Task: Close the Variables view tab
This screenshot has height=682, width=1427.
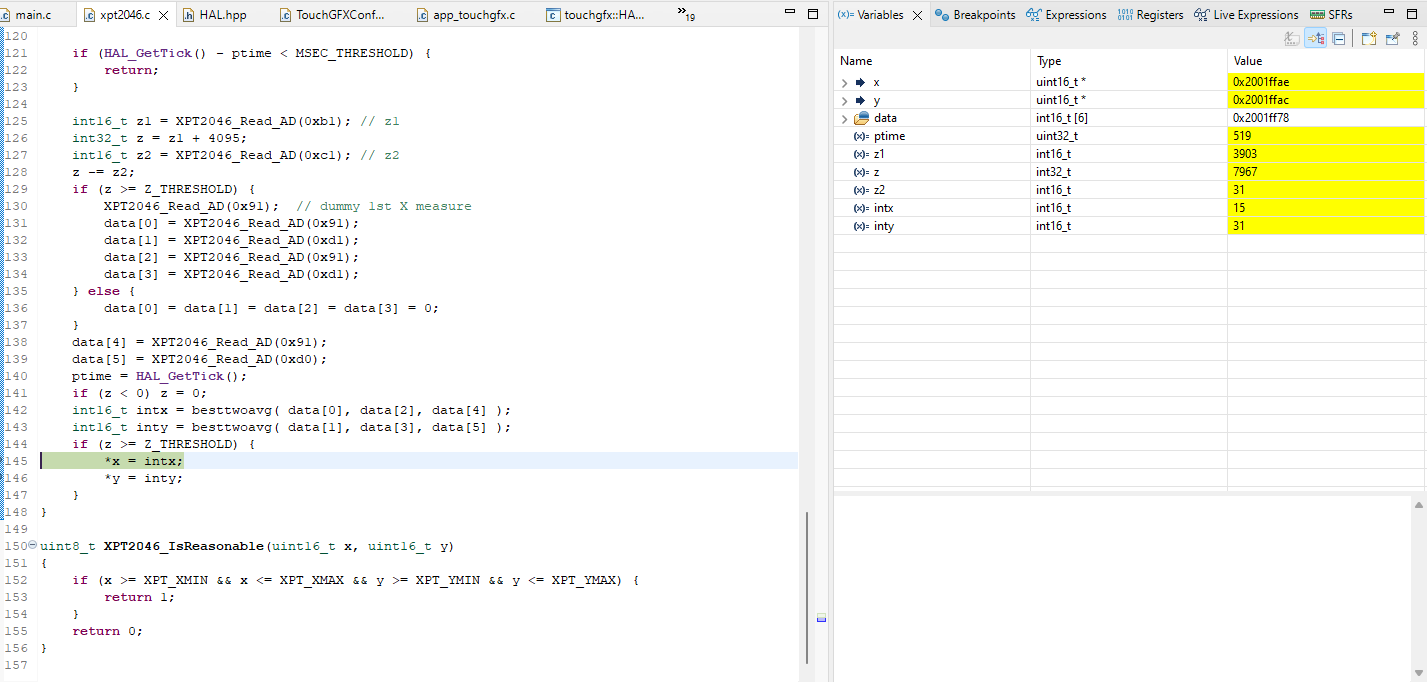Action: coord(917,15)
